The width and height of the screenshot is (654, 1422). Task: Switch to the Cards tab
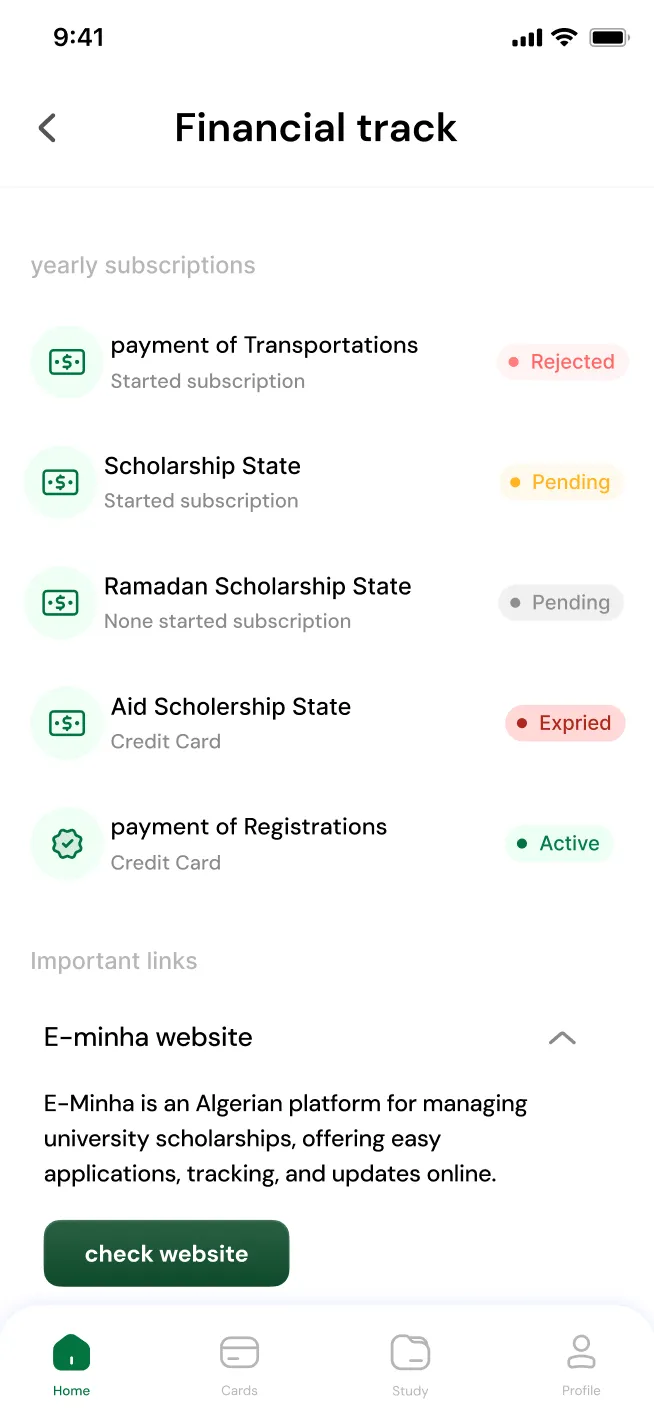click(x=239, y=1364)
